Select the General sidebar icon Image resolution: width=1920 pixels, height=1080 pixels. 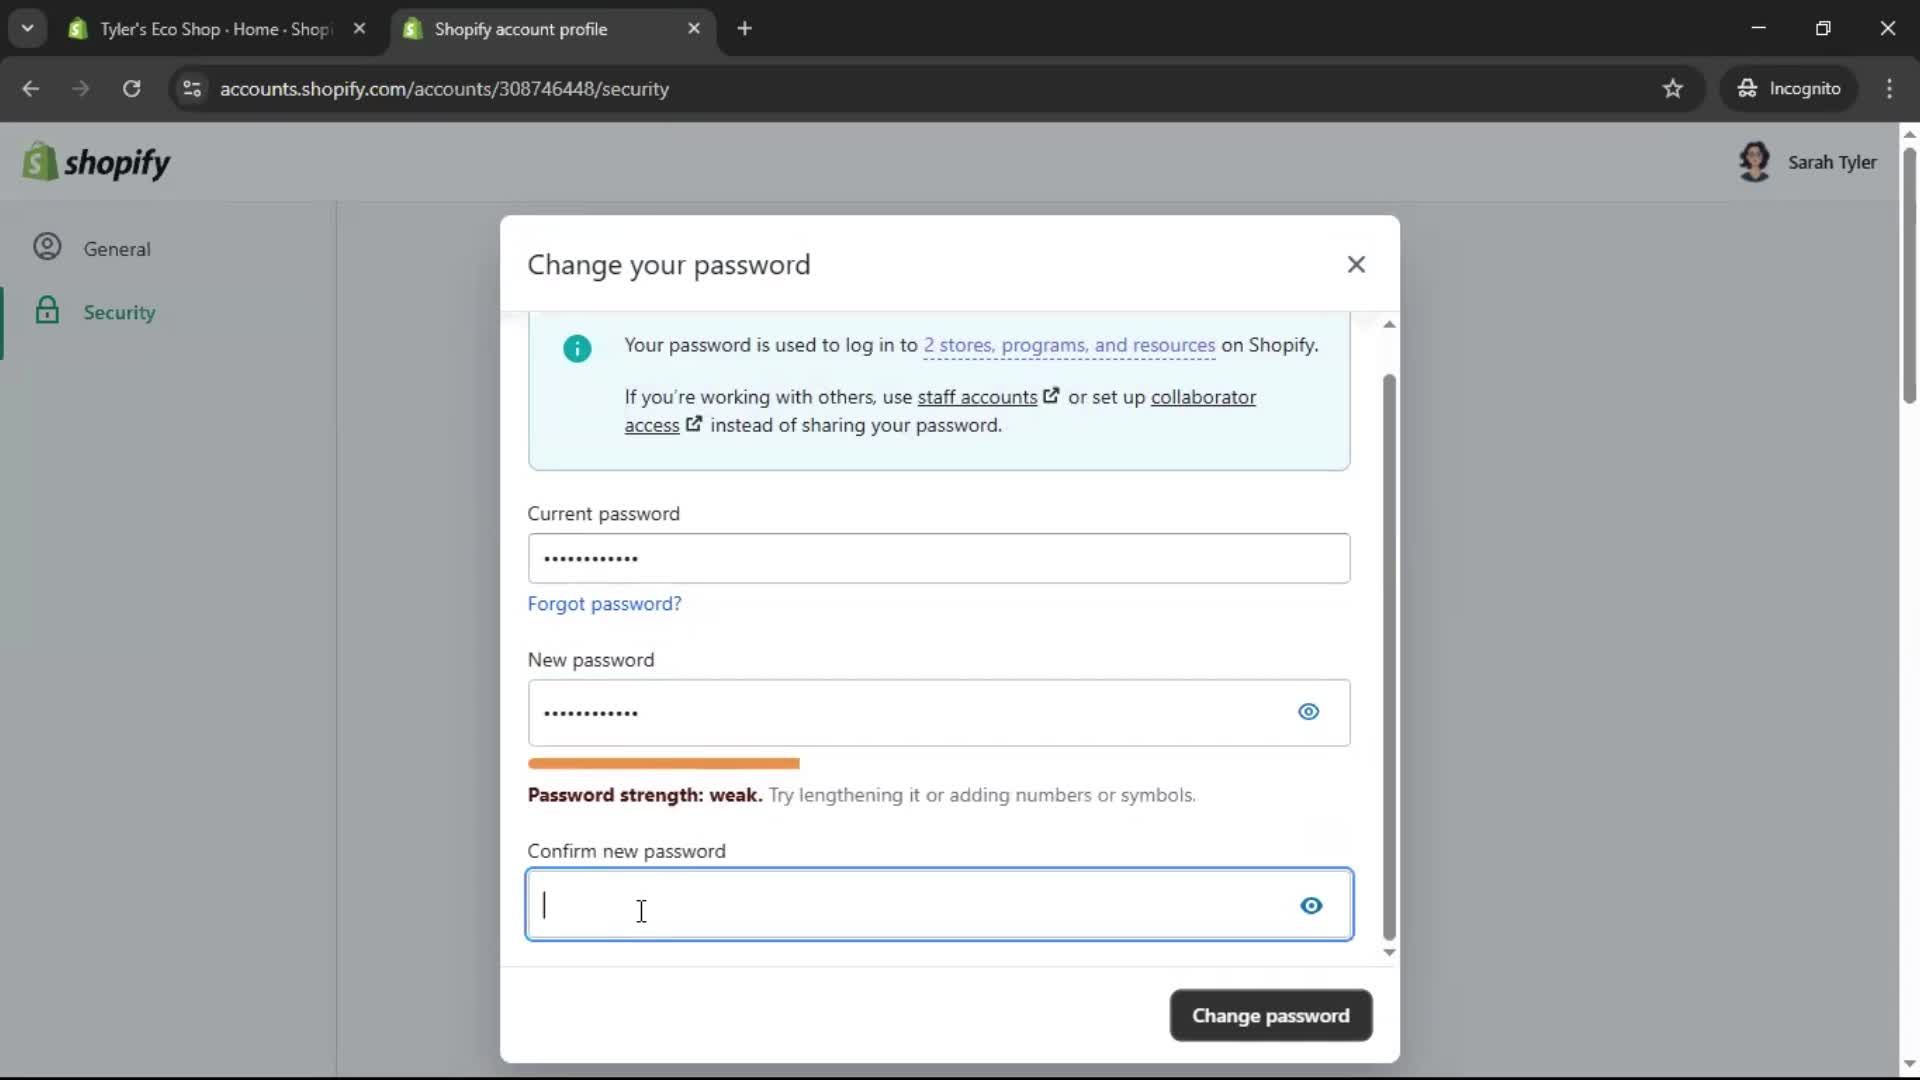point(46,247)
